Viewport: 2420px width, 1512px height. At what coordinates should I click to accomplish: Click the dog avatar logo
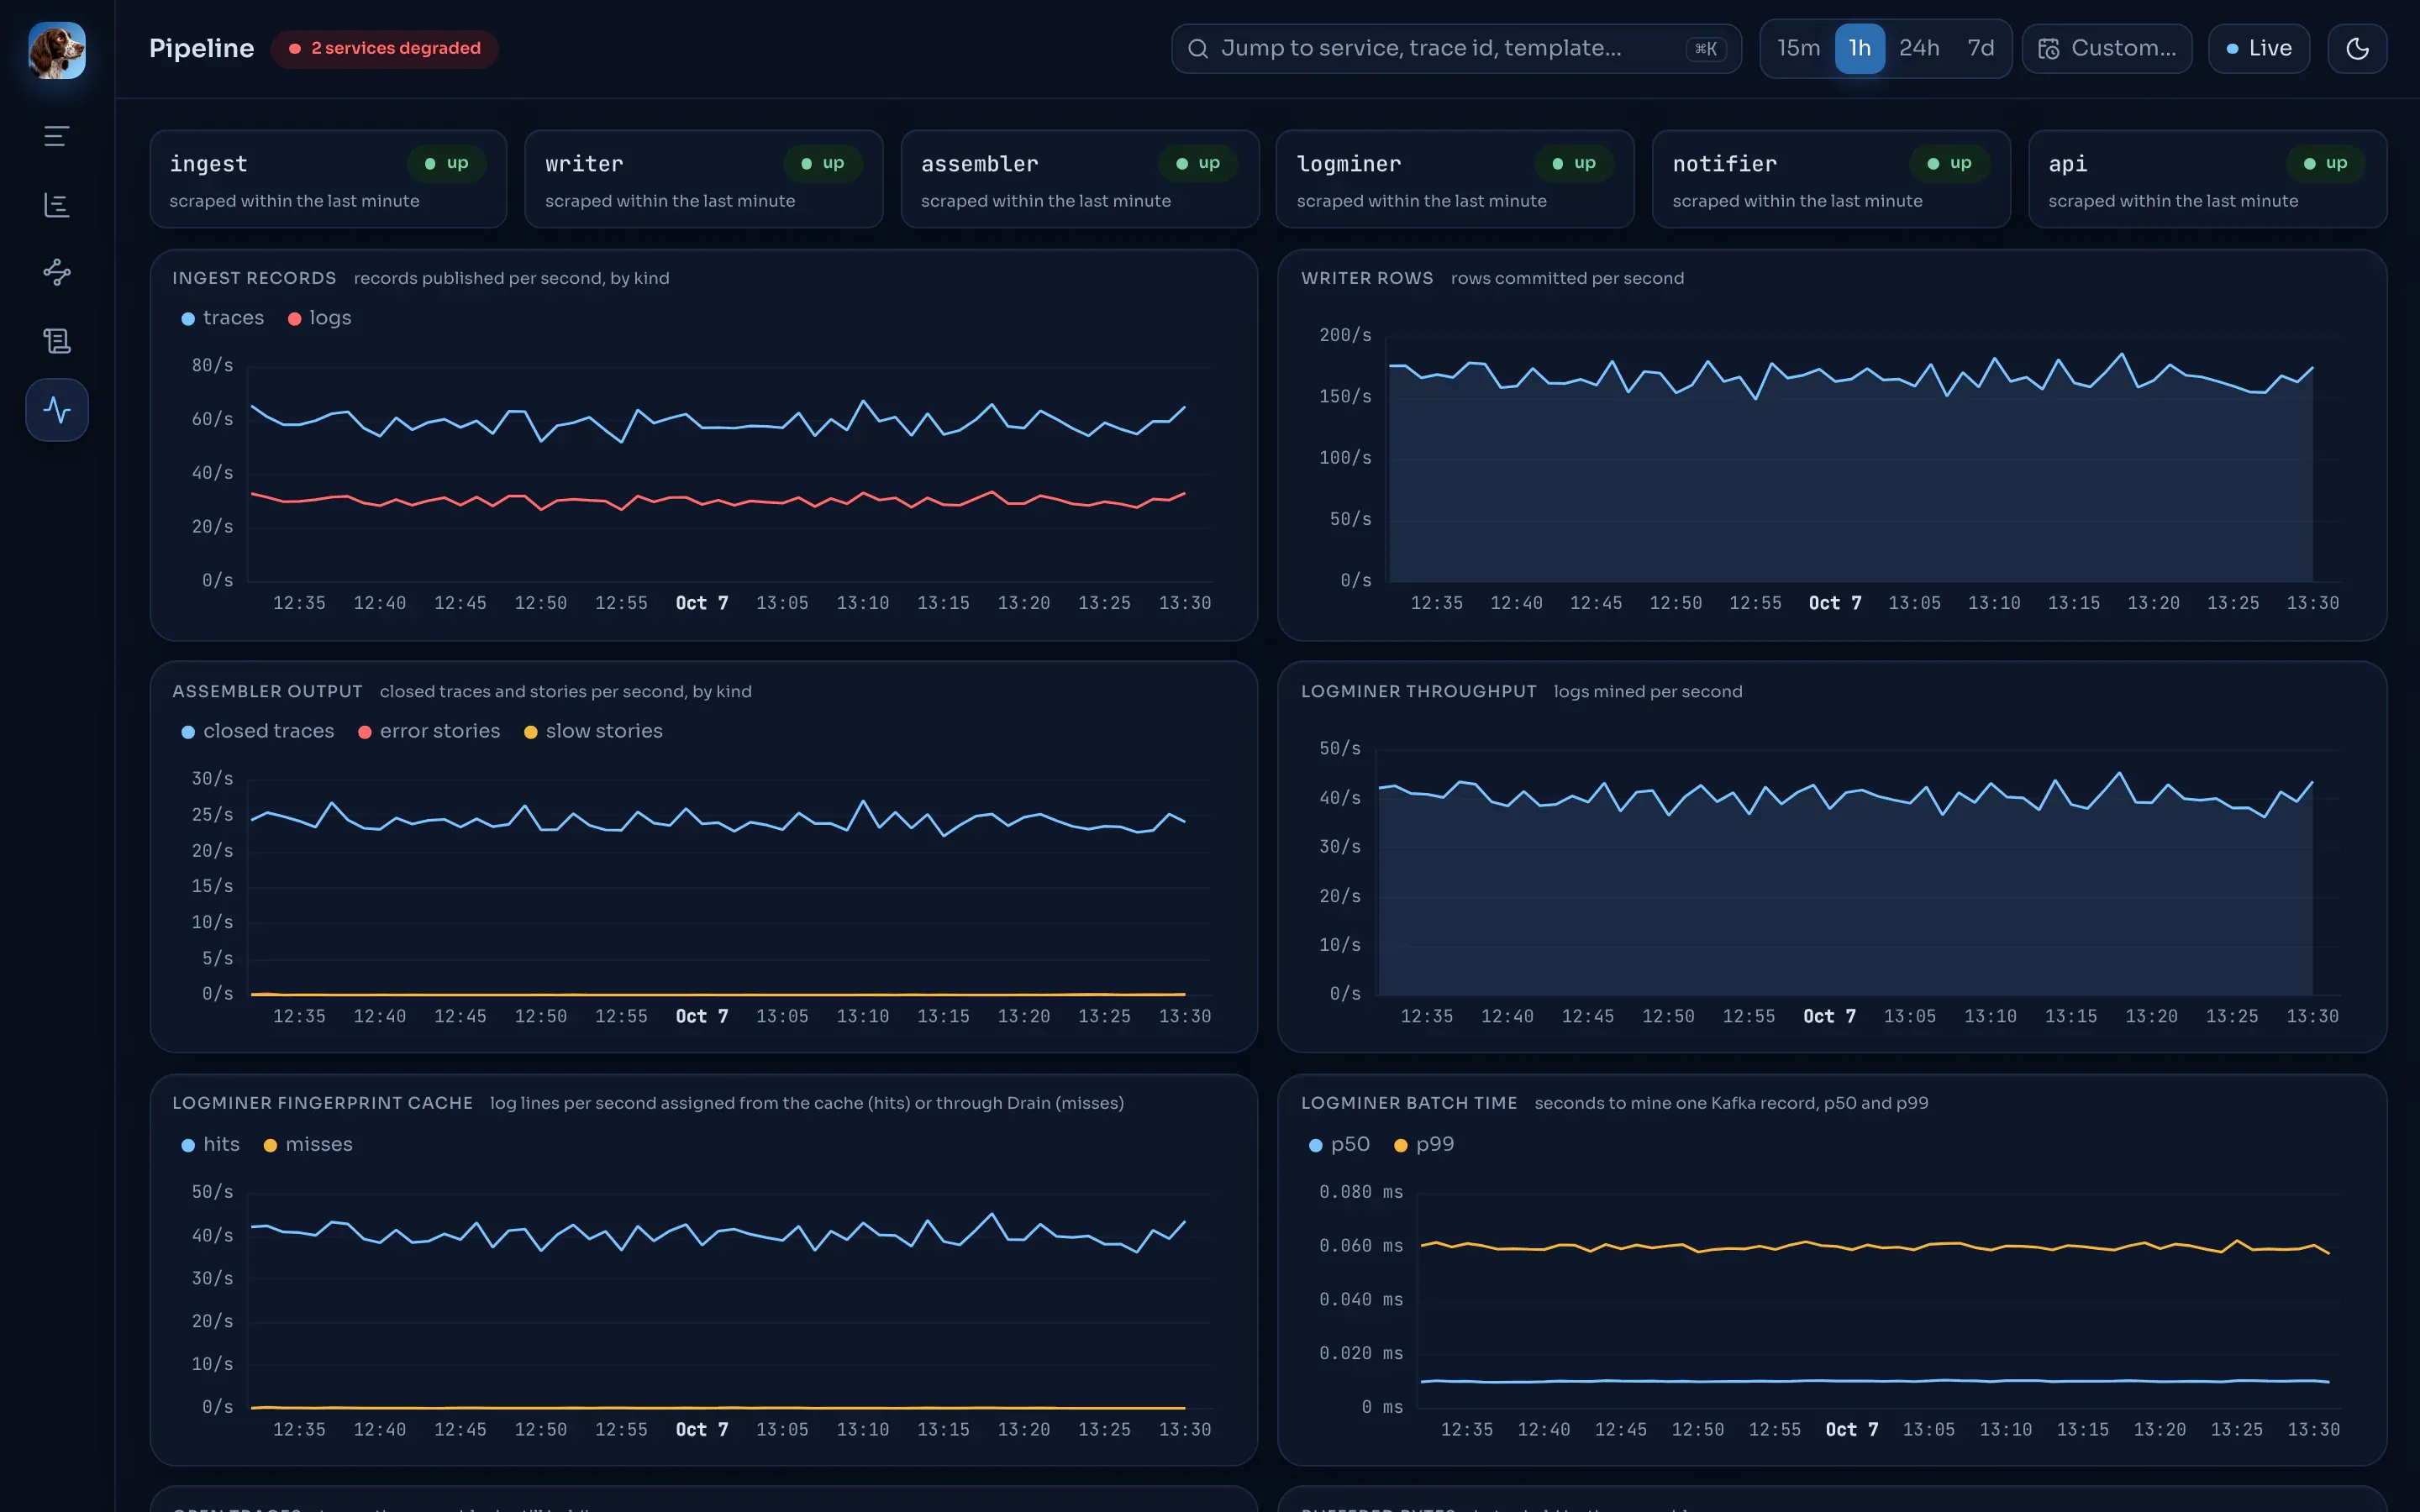tap(57, 50)
